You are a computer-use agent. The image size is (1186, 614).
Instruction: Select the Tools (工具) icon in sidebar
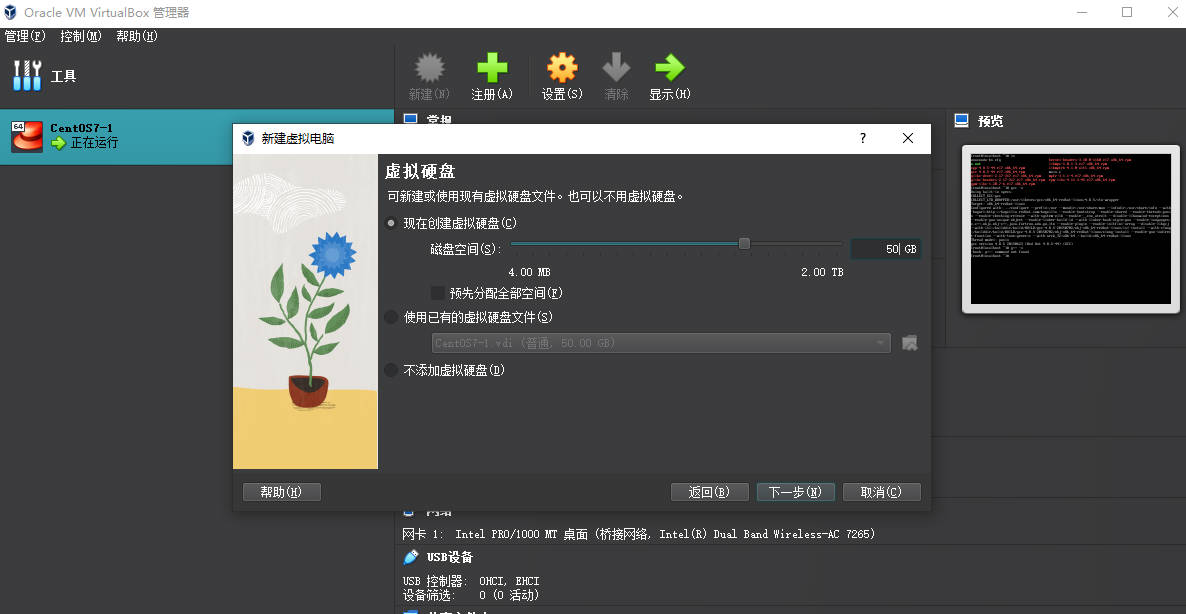27,76
